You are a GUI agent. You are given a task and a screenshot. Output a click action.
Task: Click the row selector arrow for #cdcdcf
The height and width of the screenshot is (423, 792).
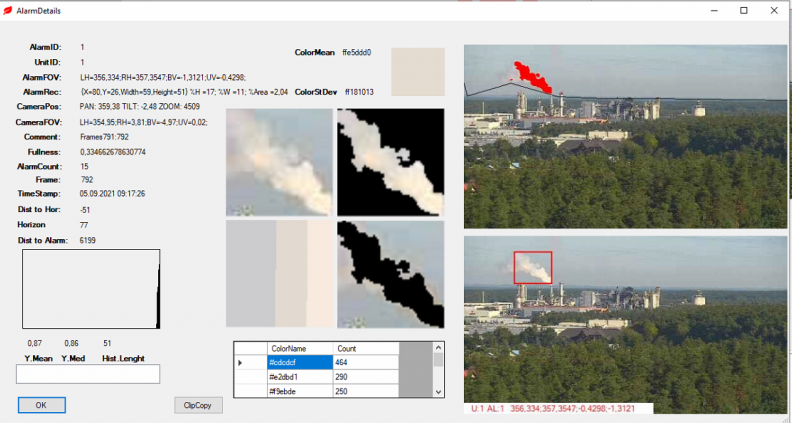[251, 362]
